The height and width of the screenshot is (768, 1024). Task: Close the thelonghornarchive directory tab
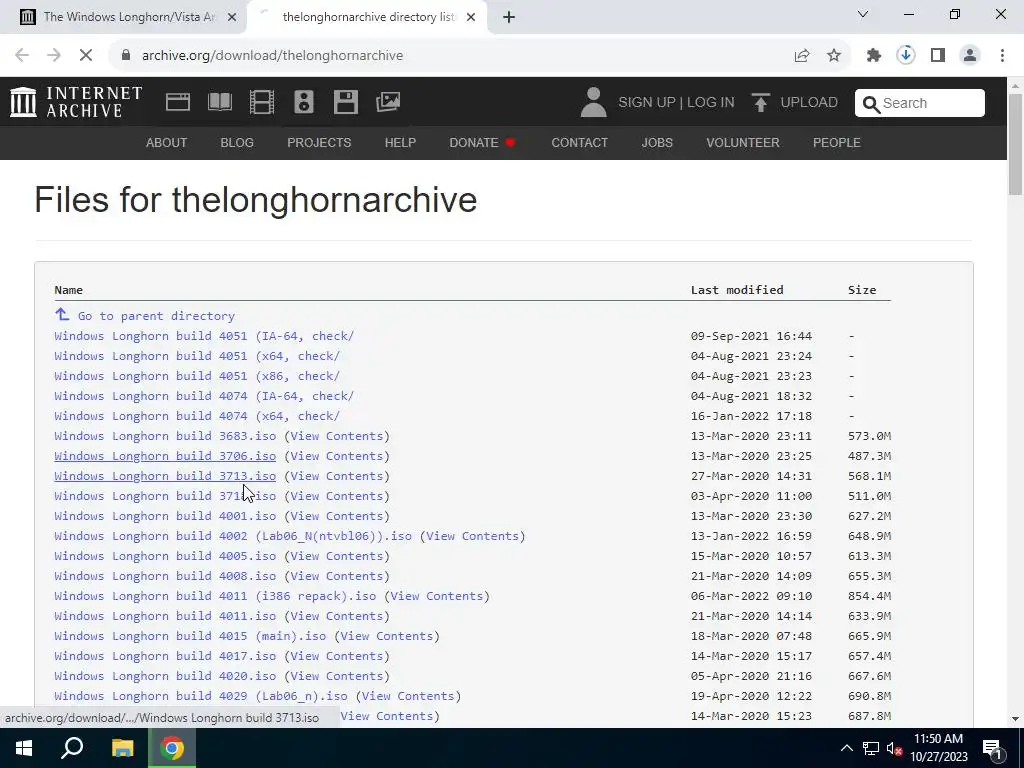click(x=471, y=17)
